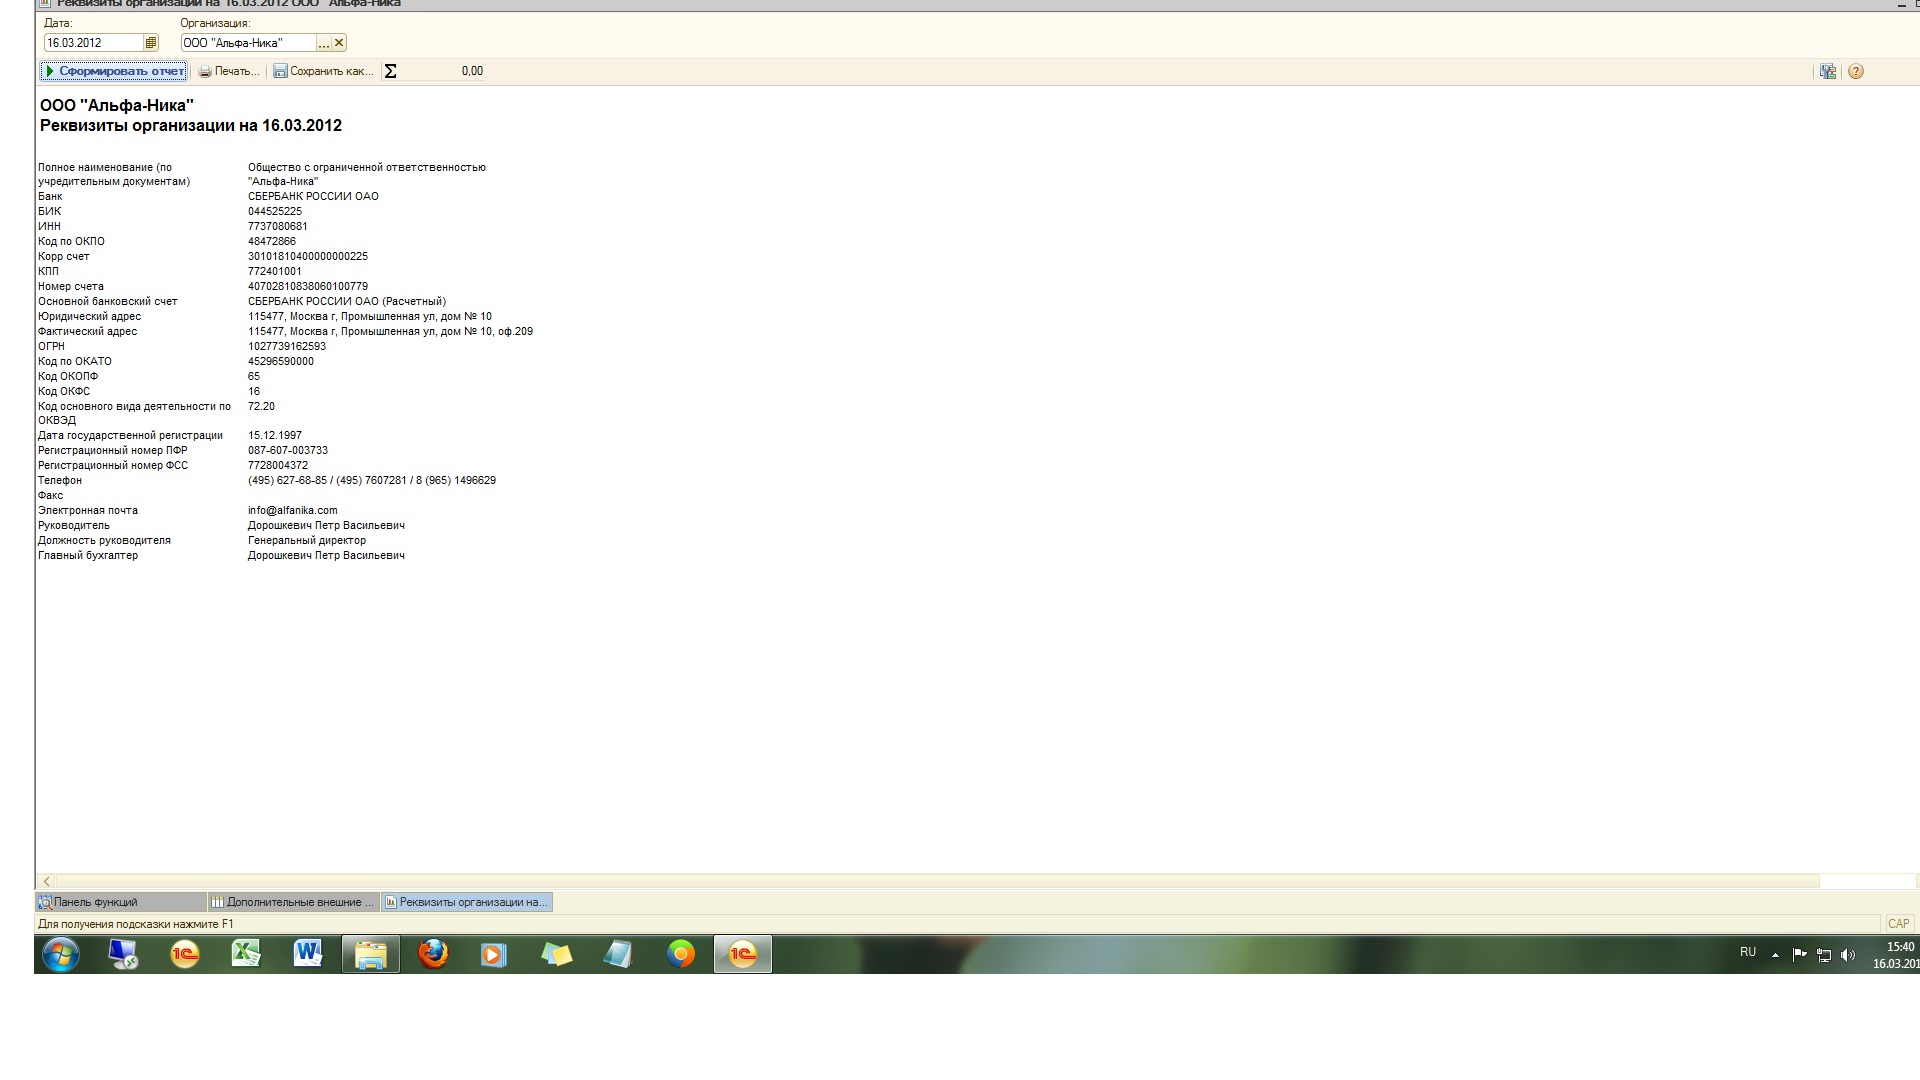Click the Генеральный директор value
This screenshot has height=1080, width=1920.
coord(307,540)
